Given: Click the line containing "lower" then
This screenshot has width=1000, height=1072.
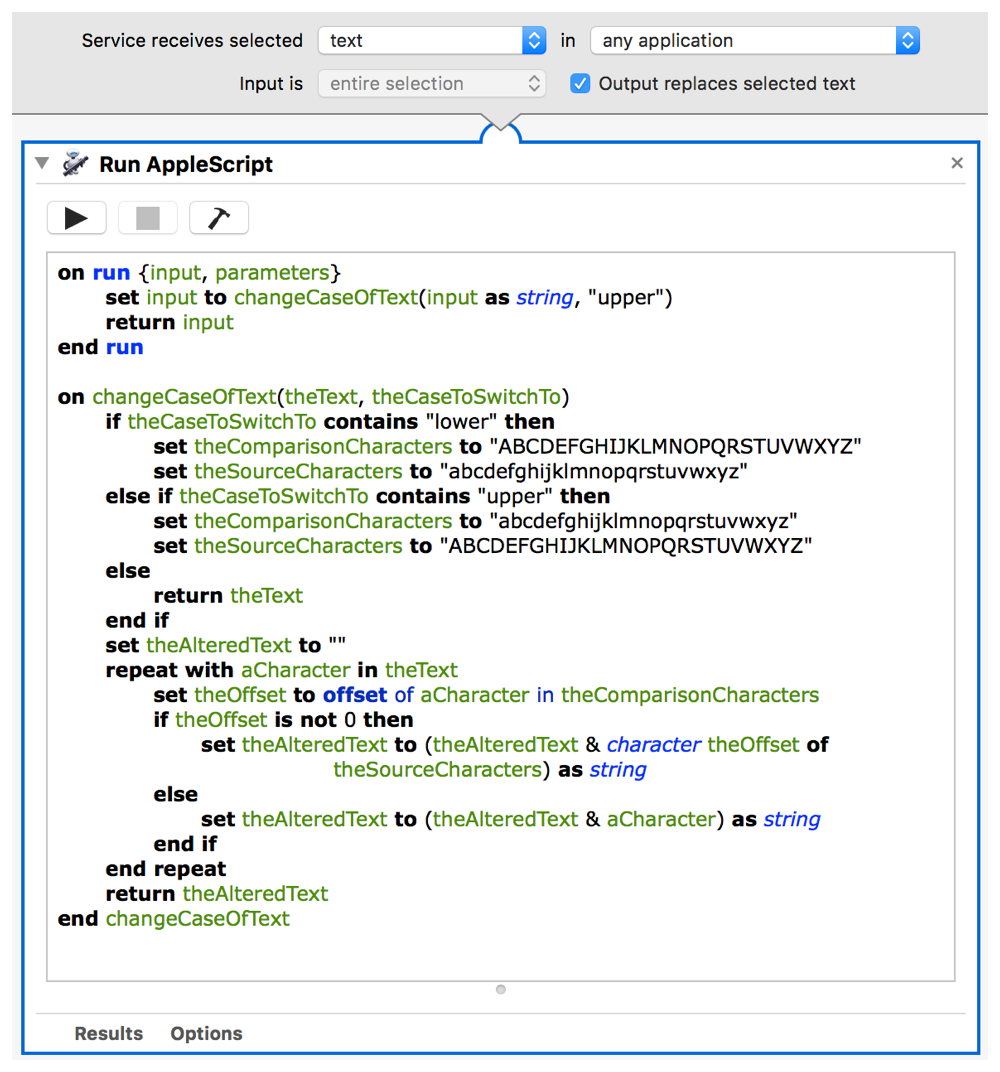Looking at the screenshot, I should pos(330,422).
